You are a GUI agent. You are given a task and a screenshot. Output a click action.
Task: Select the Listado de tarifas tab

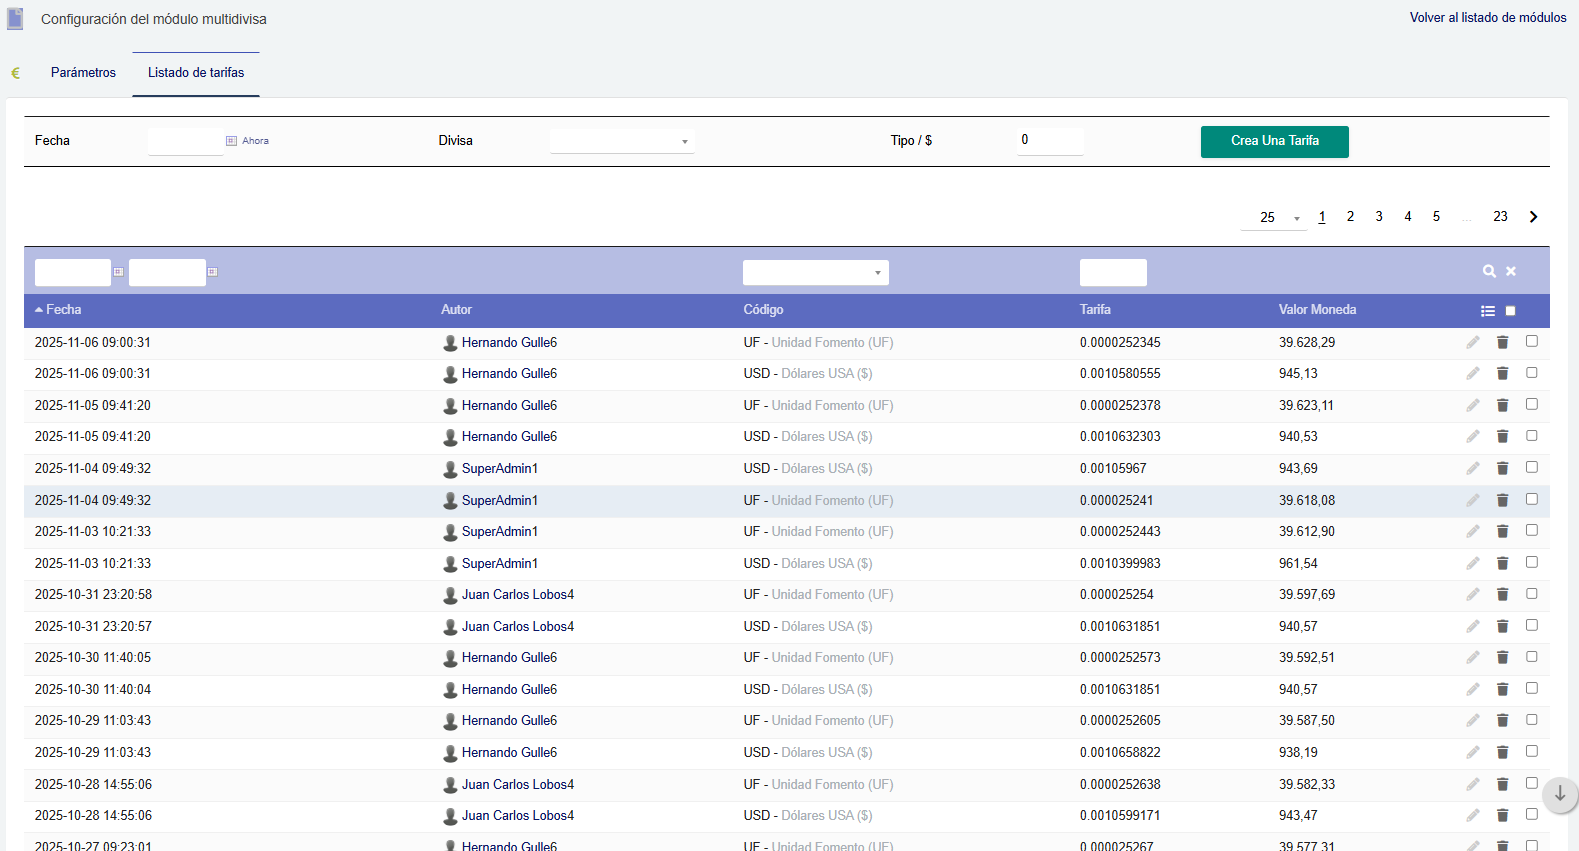[x=196, y=73]
